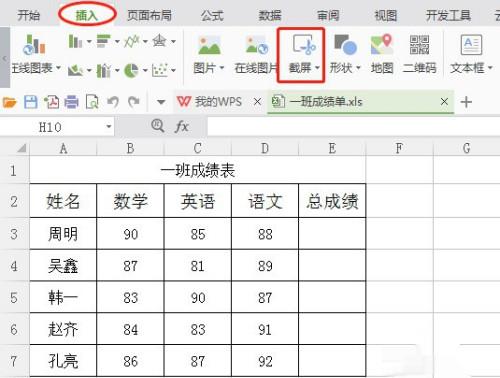Expand the 图片 dropdown arrow
The image size is (500, 378).
click(x=222, y=68)
